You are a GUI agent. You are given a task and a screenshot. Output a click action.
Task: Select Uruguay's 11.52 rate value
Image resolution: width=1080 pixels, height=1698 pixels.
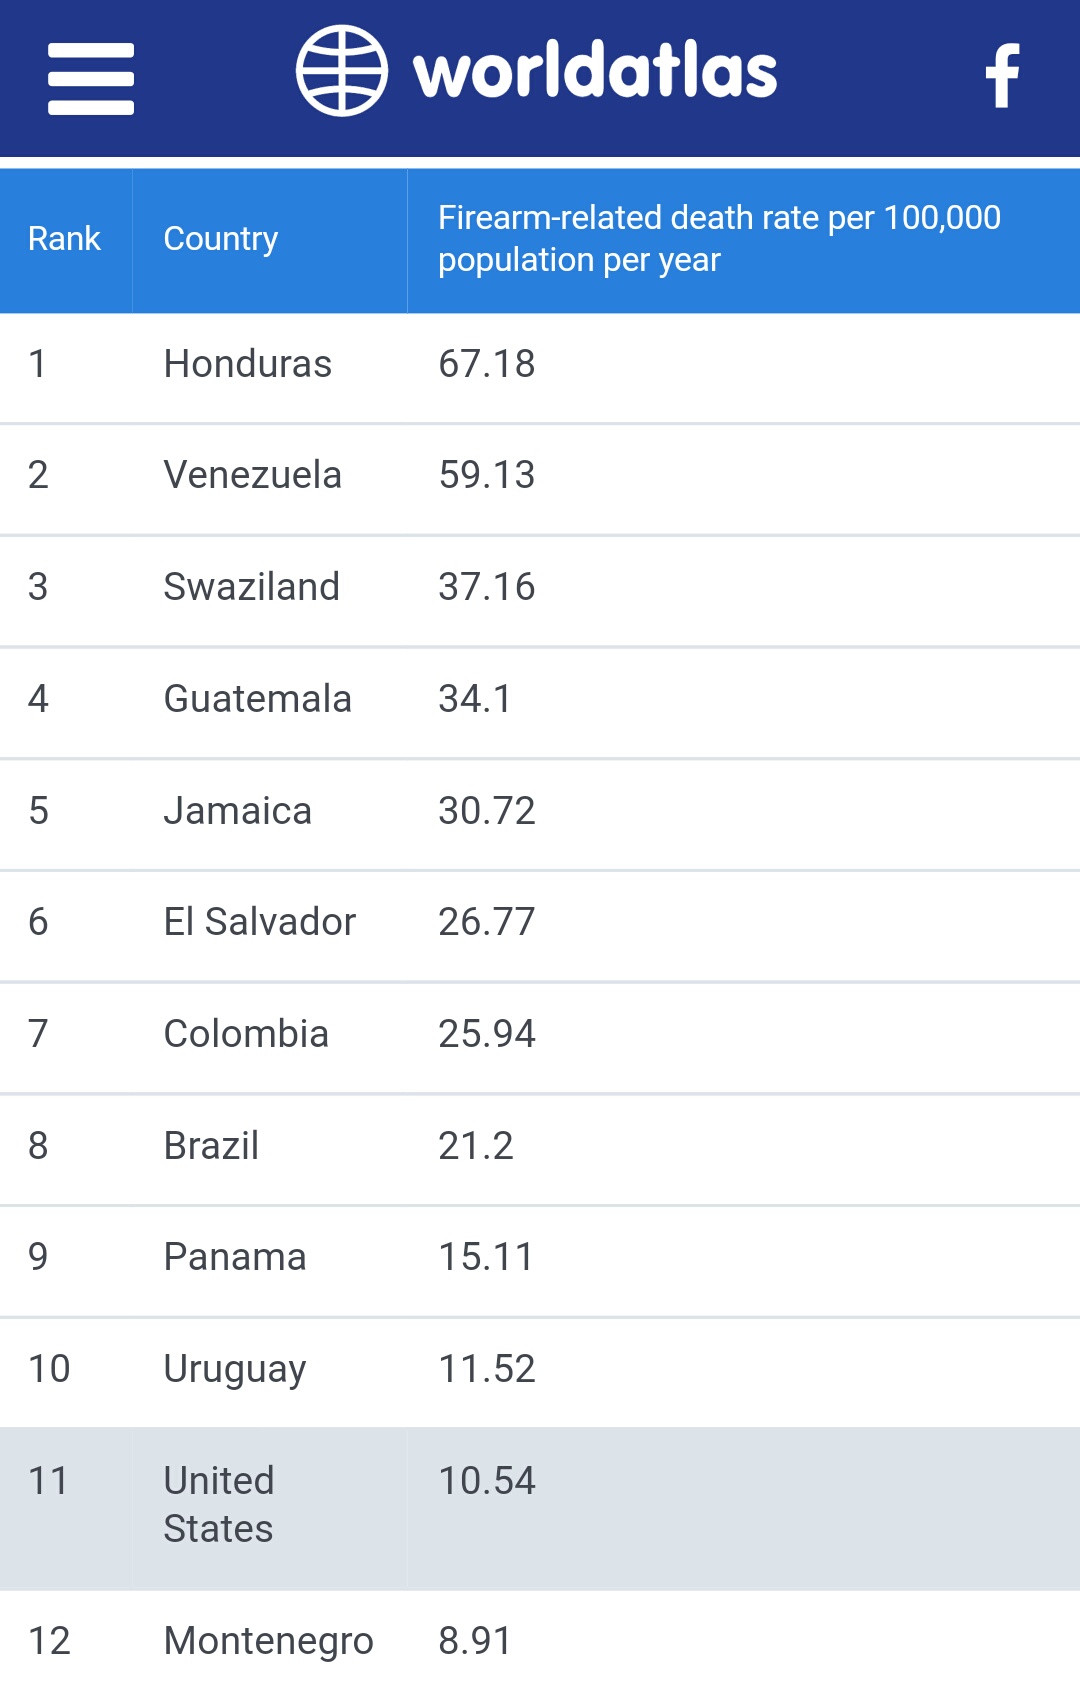click(487, 1369)
